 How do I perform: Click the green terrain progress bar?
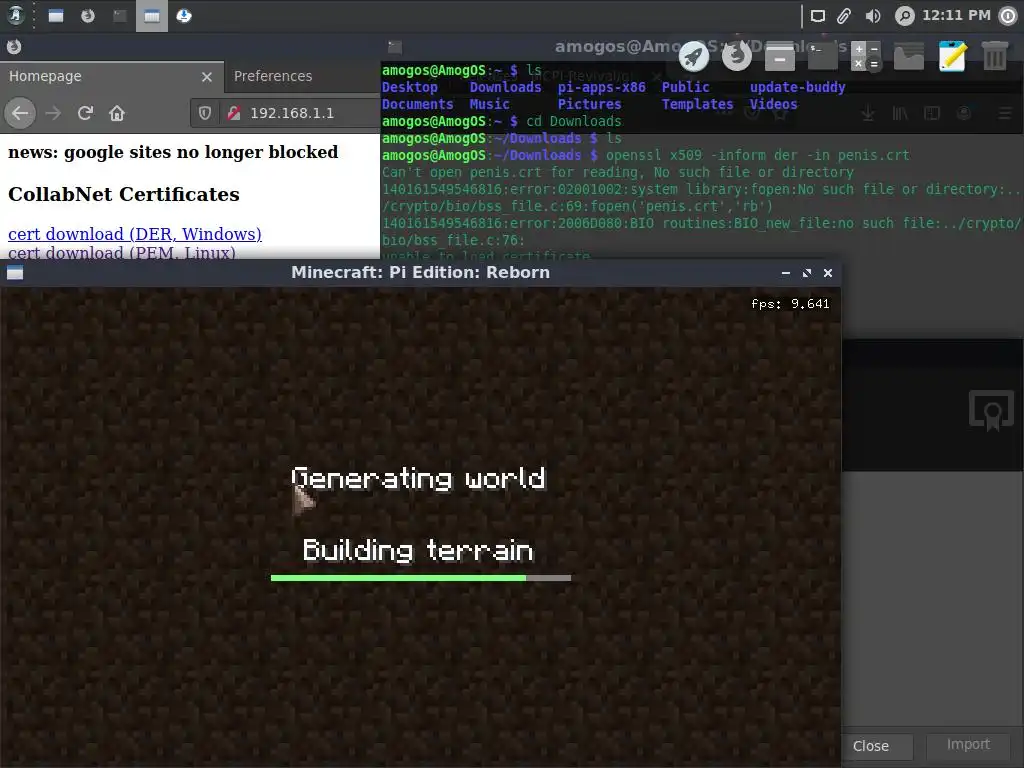coord(421,578)
